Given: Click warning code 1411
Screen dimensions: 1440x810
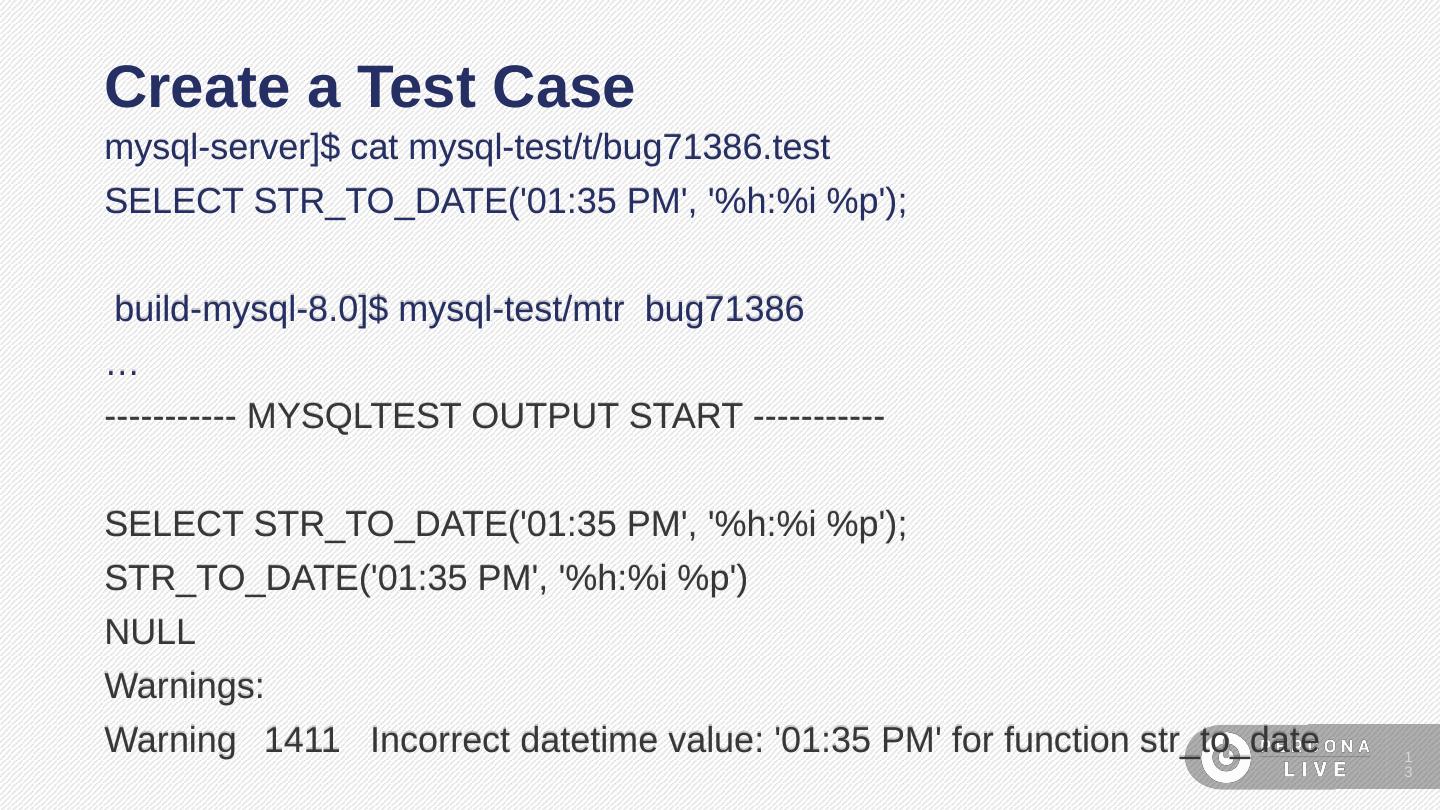Looking at the screenshot, I should (x=302, y=741).
